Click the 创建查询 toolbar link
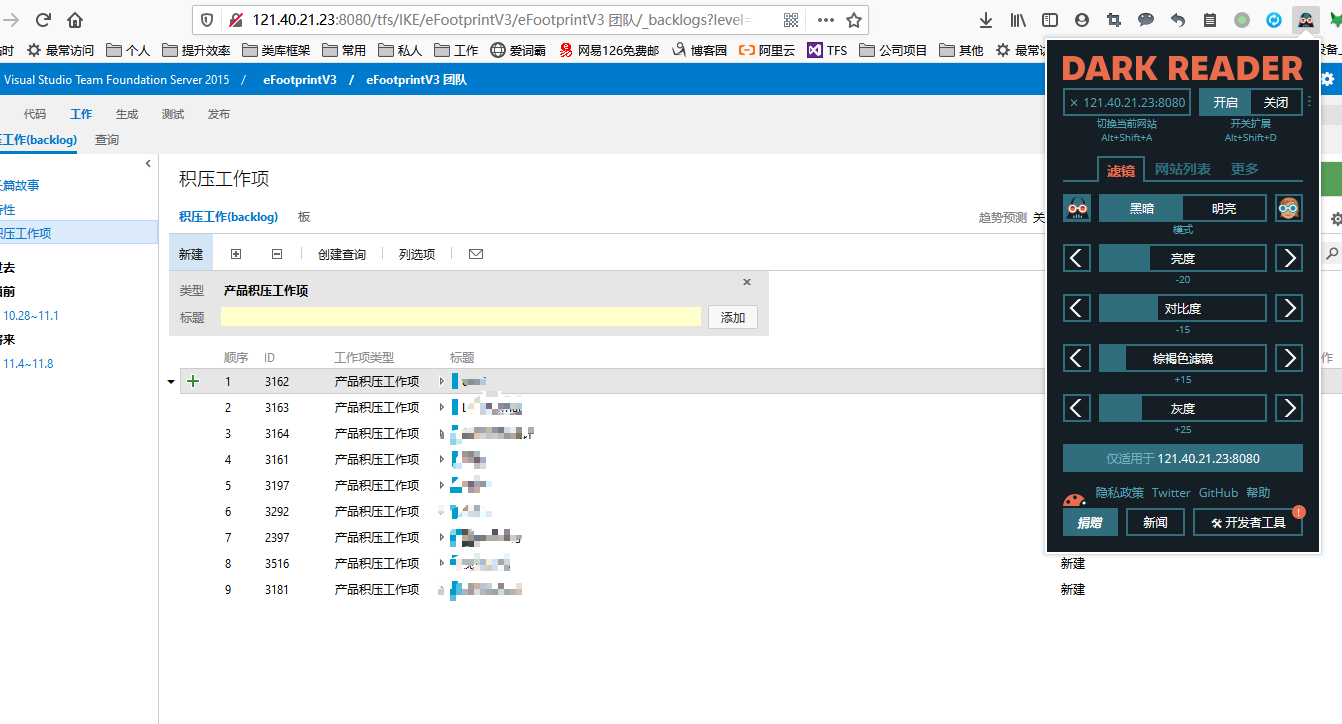Image resolution: width=1342 pixels, height=724 pixels. (342, 254)
